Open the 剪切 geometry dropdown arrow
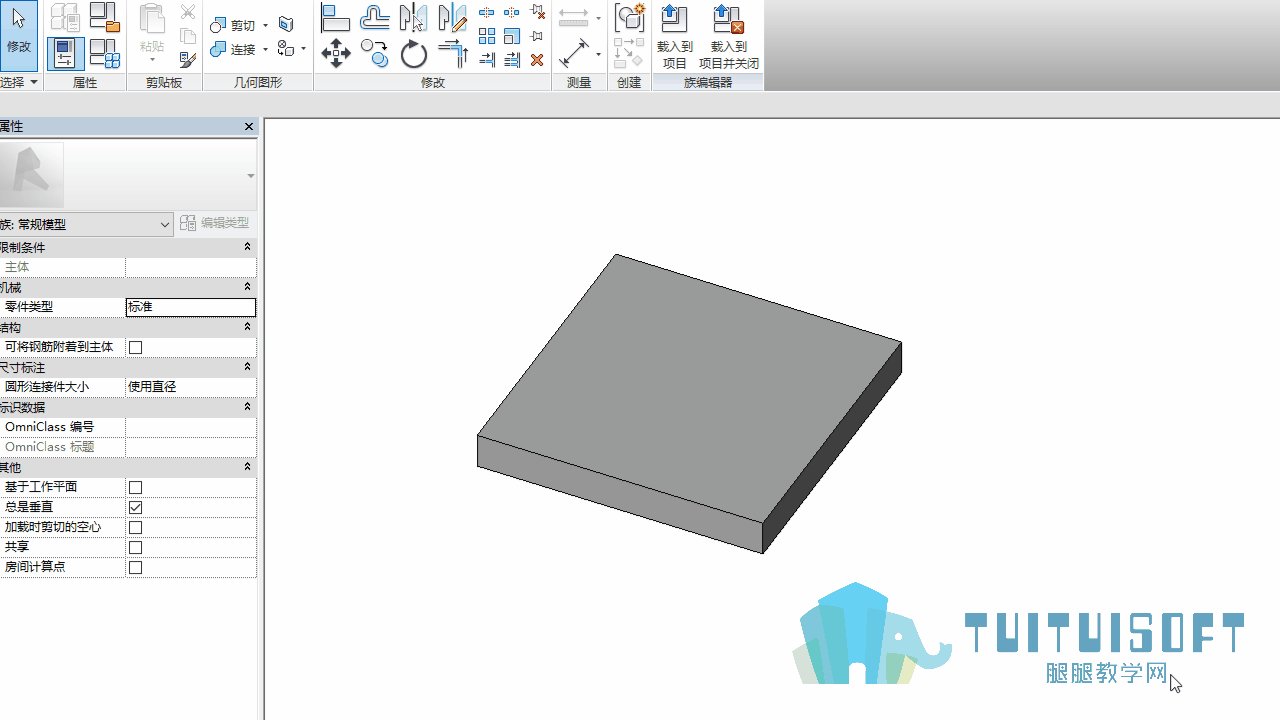The image size is (1280, 720). tap(265, 25)
